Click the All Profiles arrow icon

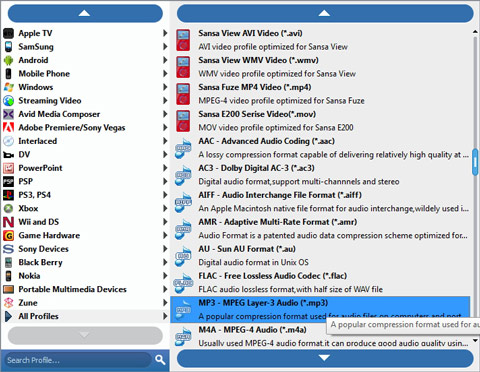coord(8,316)
